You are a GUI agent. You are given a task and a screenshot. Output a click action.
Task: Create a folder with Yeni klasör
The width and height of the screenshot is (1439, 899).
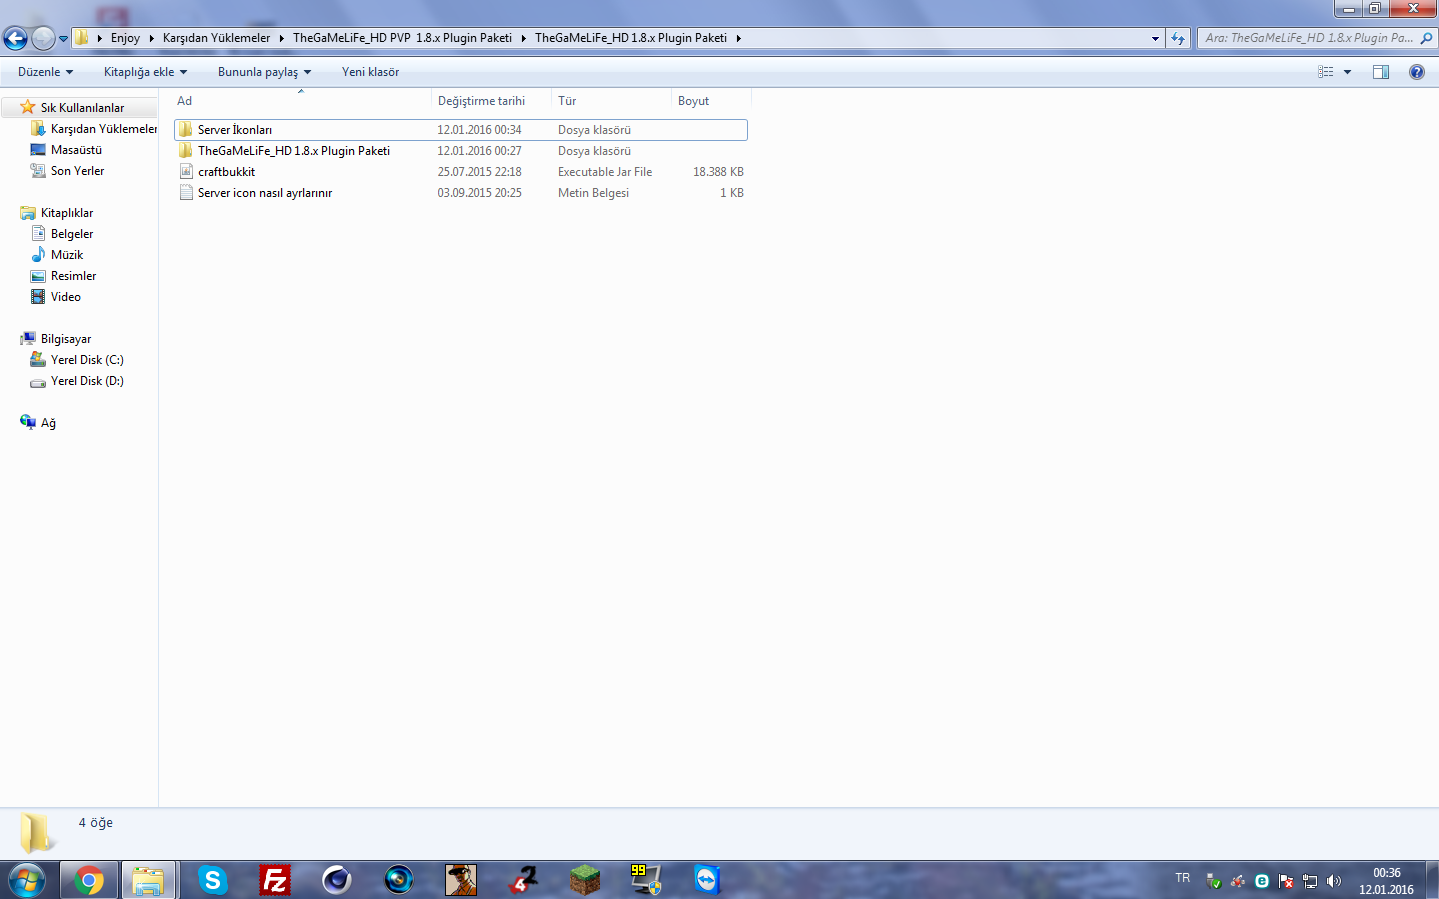tap(370, 72)
